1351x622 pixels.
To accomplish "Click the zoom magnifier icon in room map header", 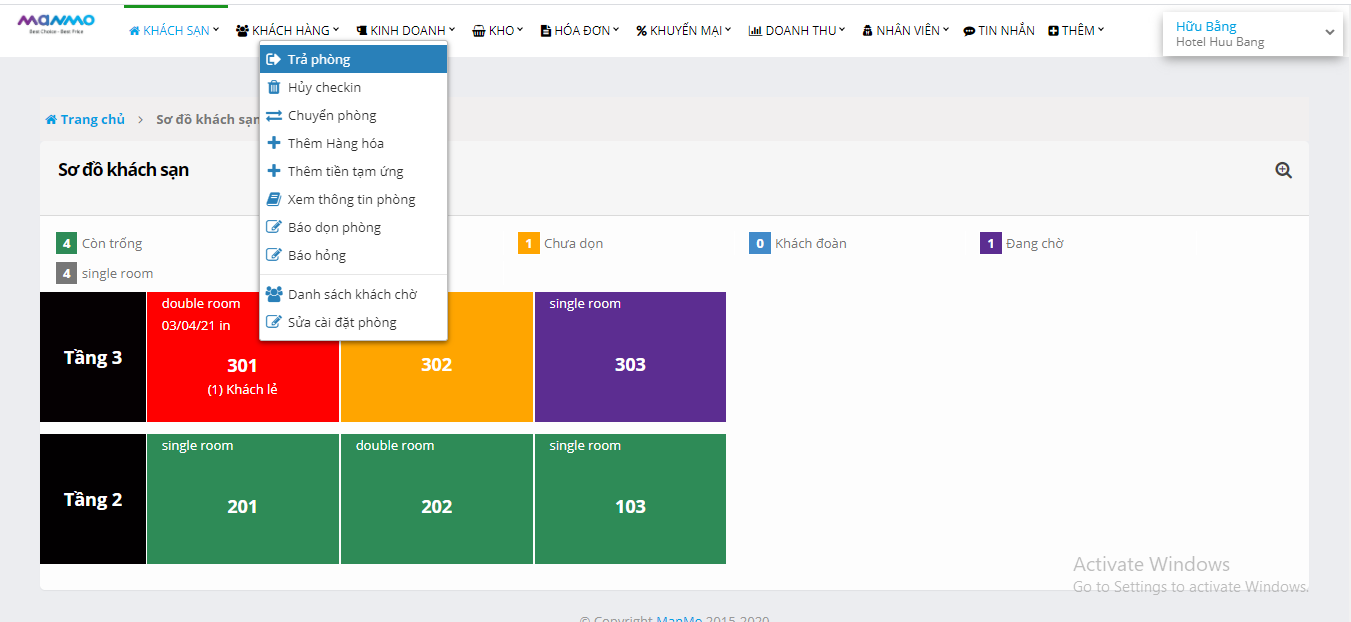I will [x=1283, y=170].
